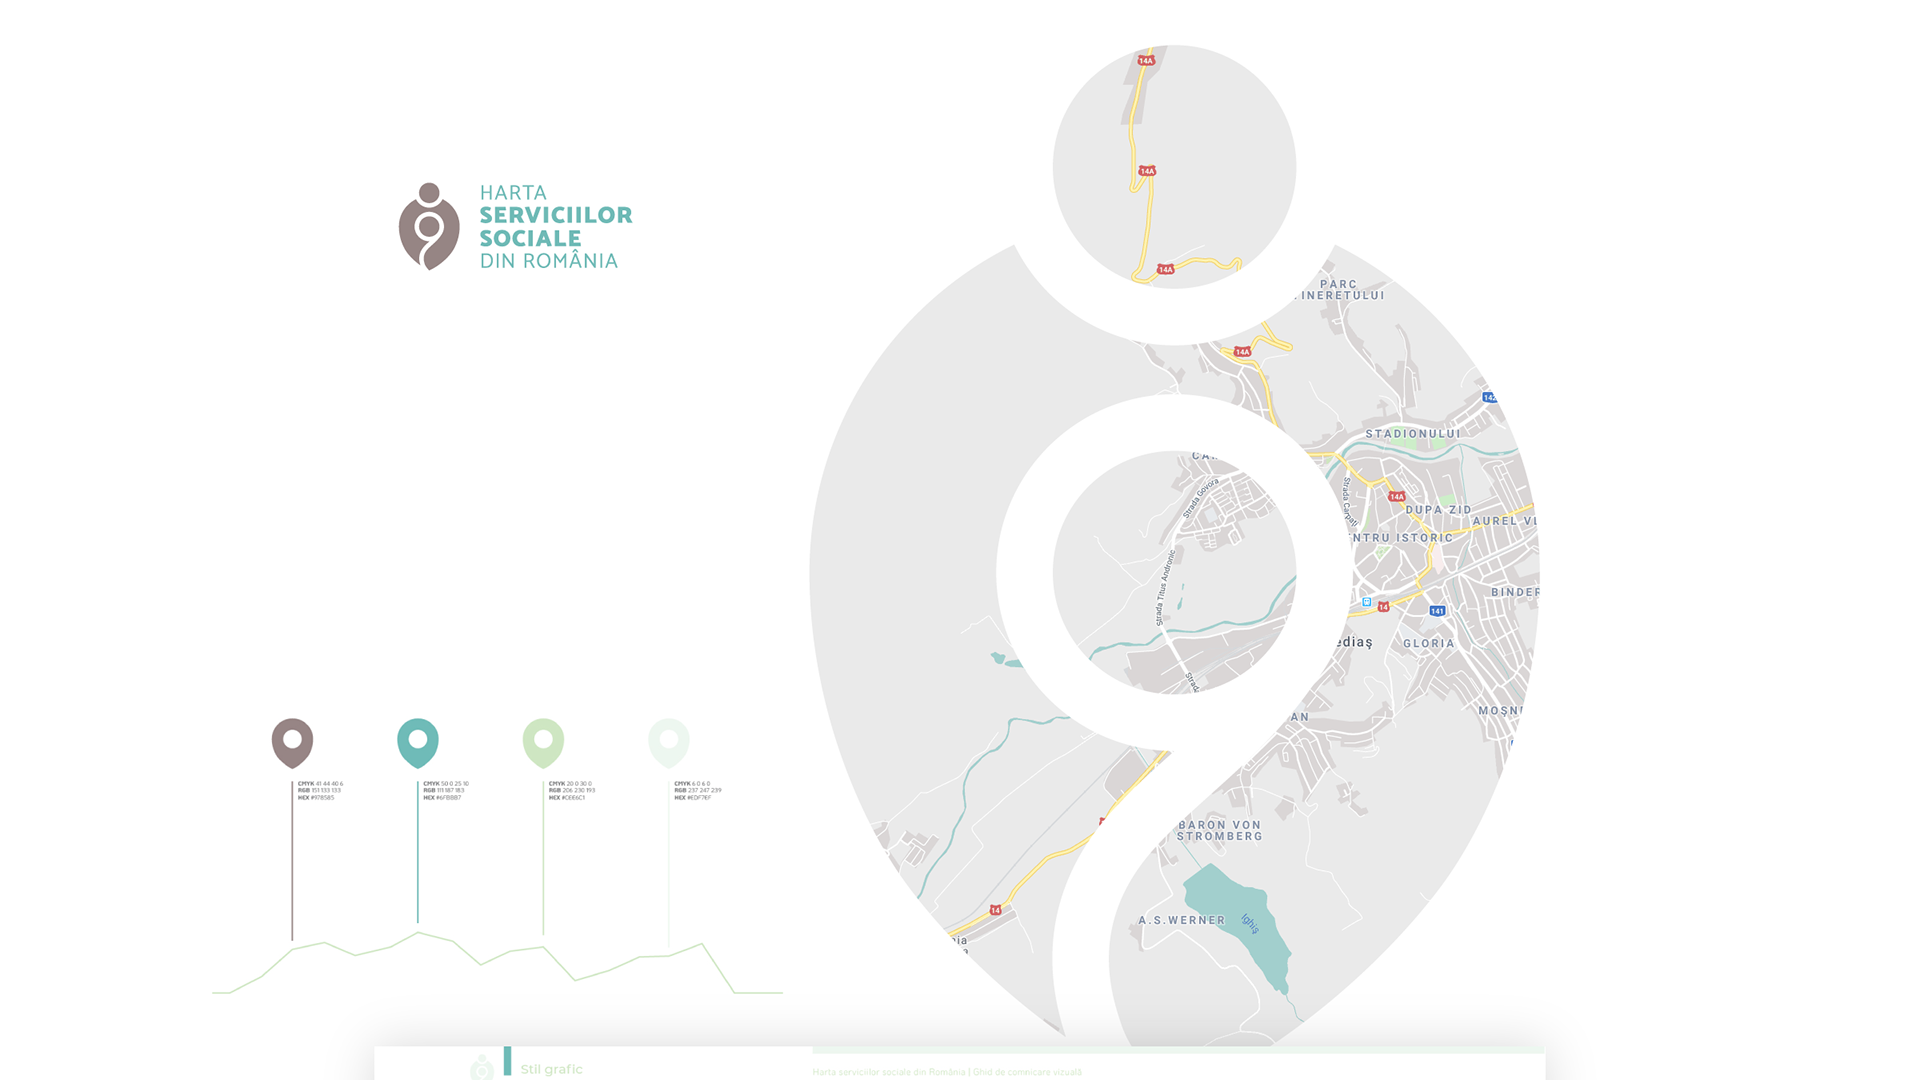Click the Ghid de comunicare vizuală footer text

(x=1027, y=1072)
